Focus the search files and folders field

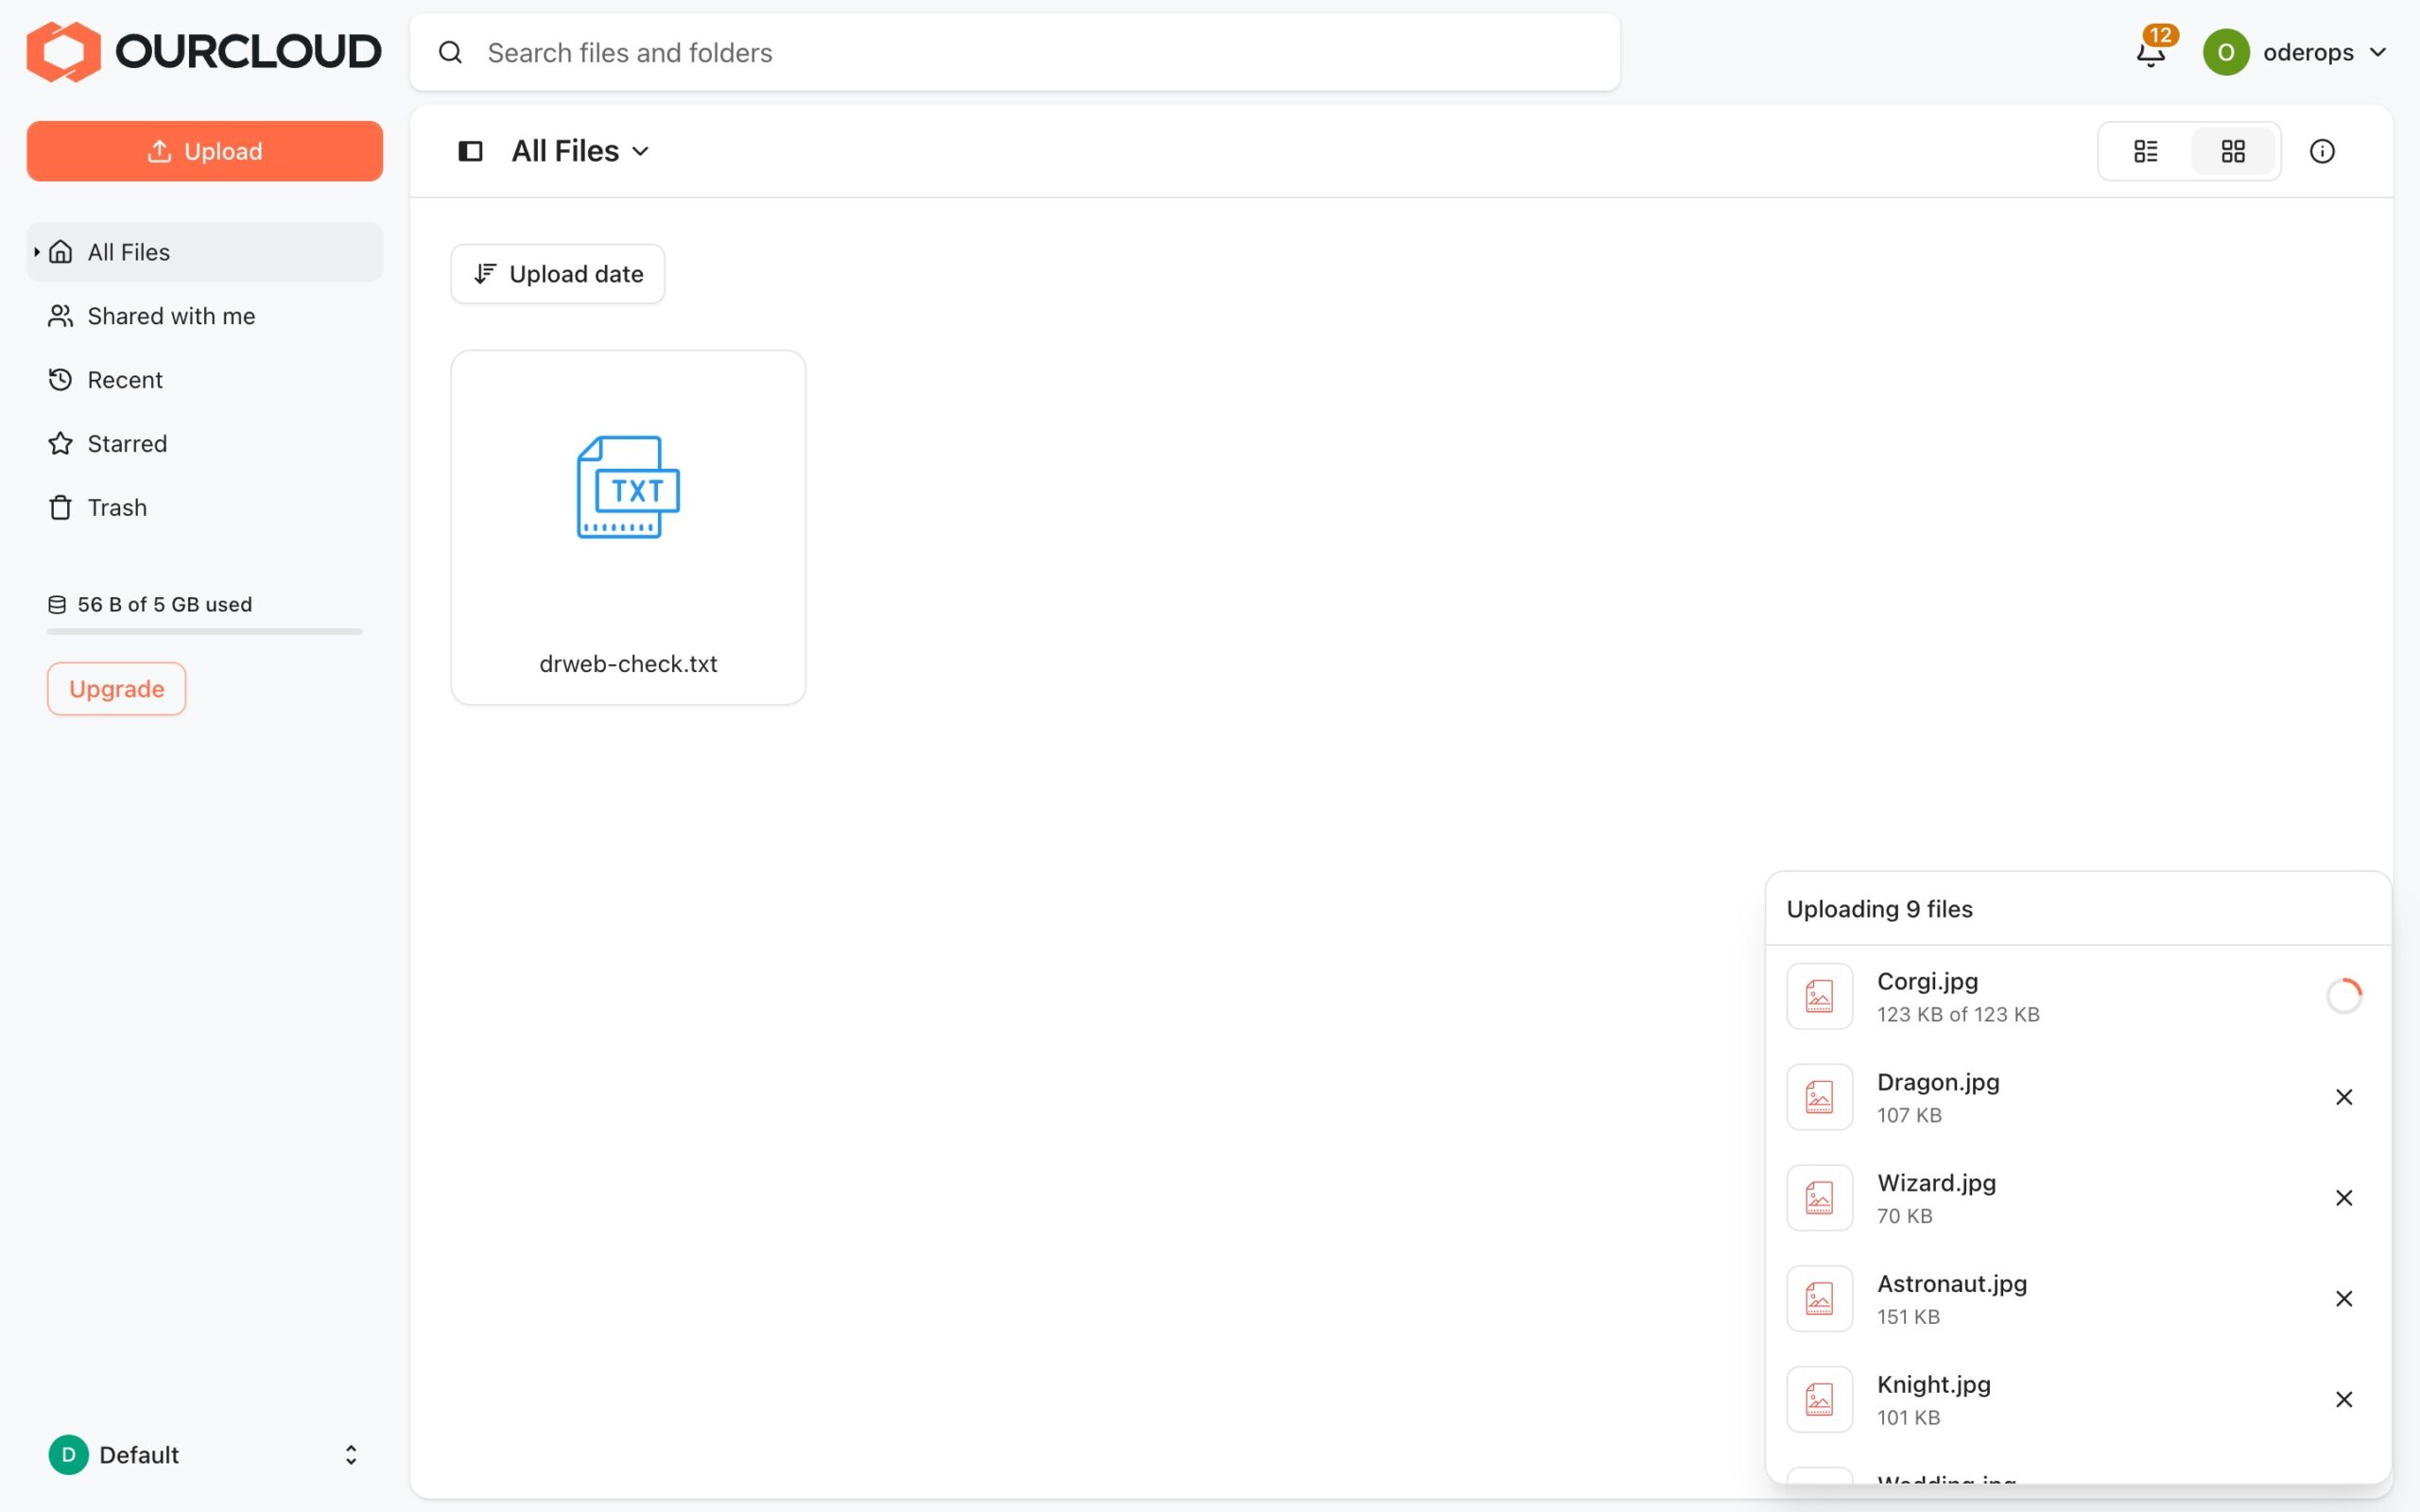(x=1014, y=52)
